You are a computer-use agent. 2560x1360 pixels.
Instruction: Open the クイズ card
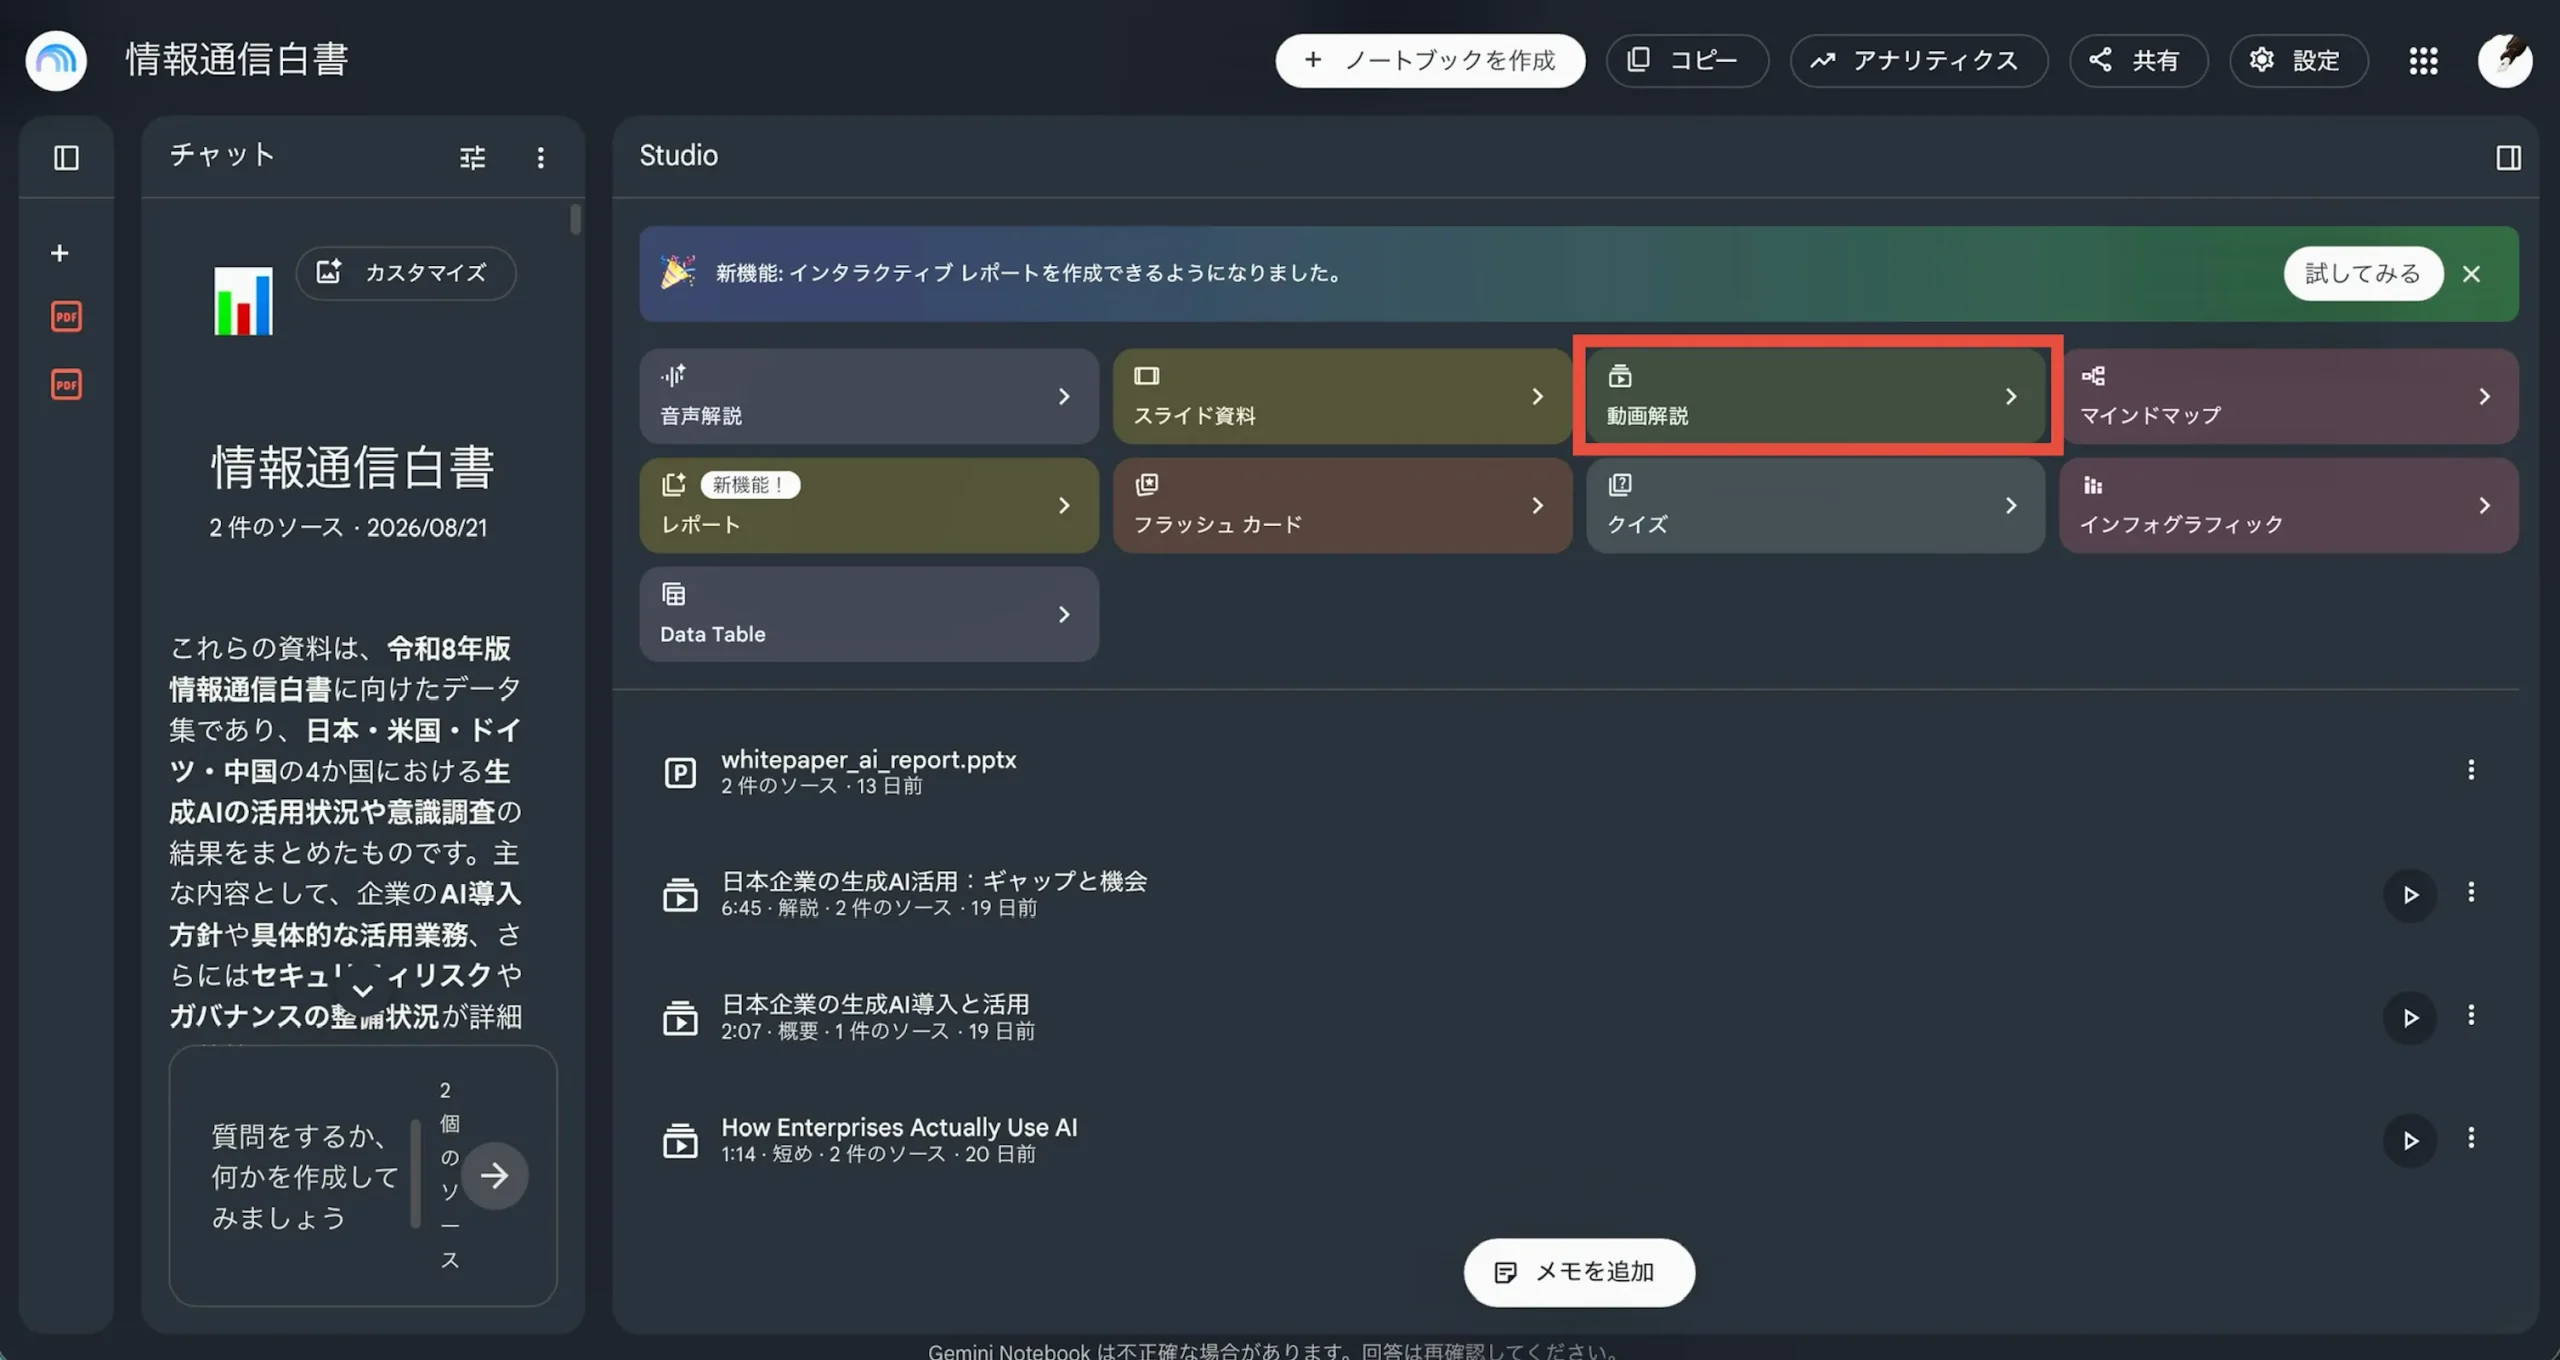(x=1815, y=505)
